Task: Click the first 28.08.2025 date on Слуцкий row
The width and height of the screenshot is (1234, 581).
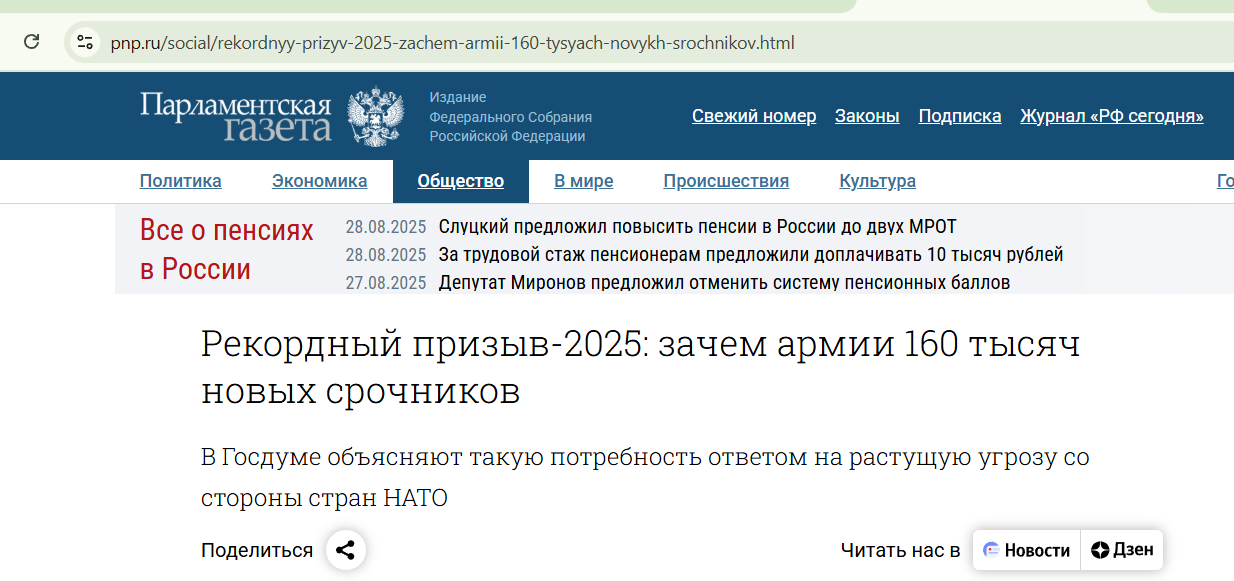Action: click(386, 226)
